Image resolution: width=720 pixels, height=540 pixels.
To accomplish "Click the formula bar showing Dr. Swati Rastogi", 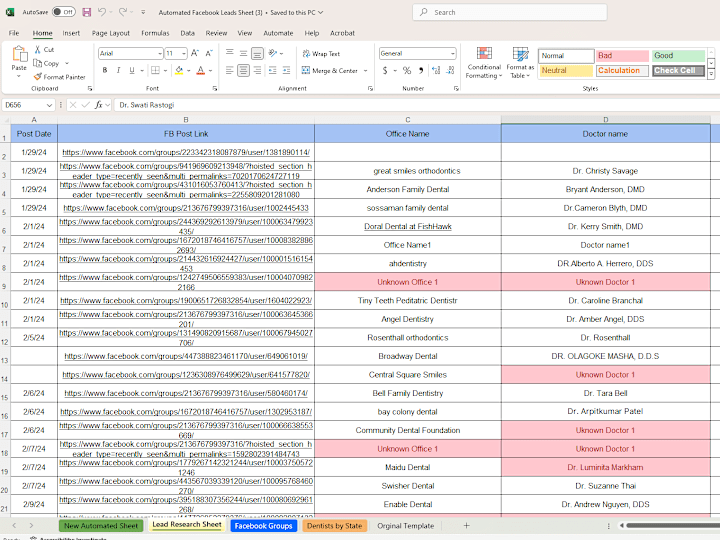I will [x=417, y=105].
